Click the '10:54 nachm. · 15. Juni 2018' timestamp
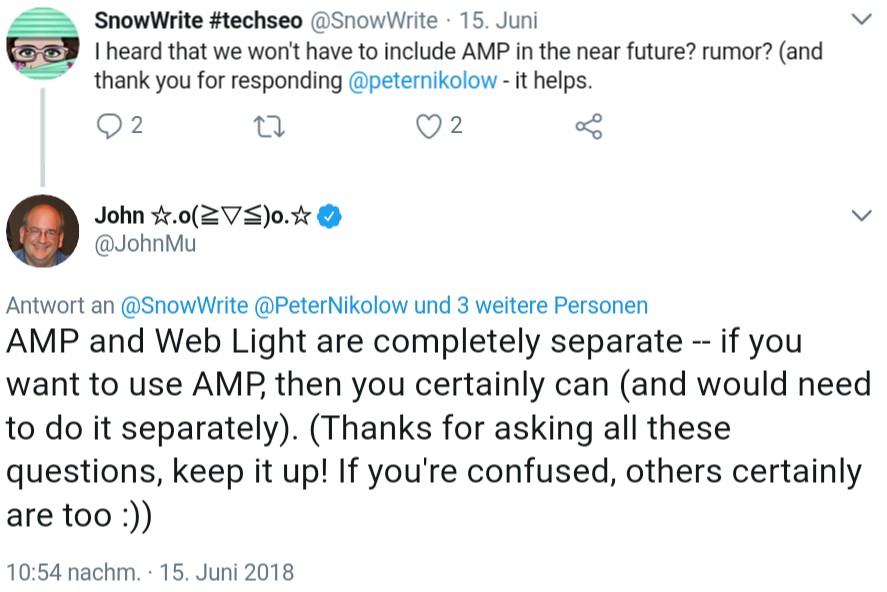The width and height of the screenshot is (887, 592). click(x=150, y=572)
